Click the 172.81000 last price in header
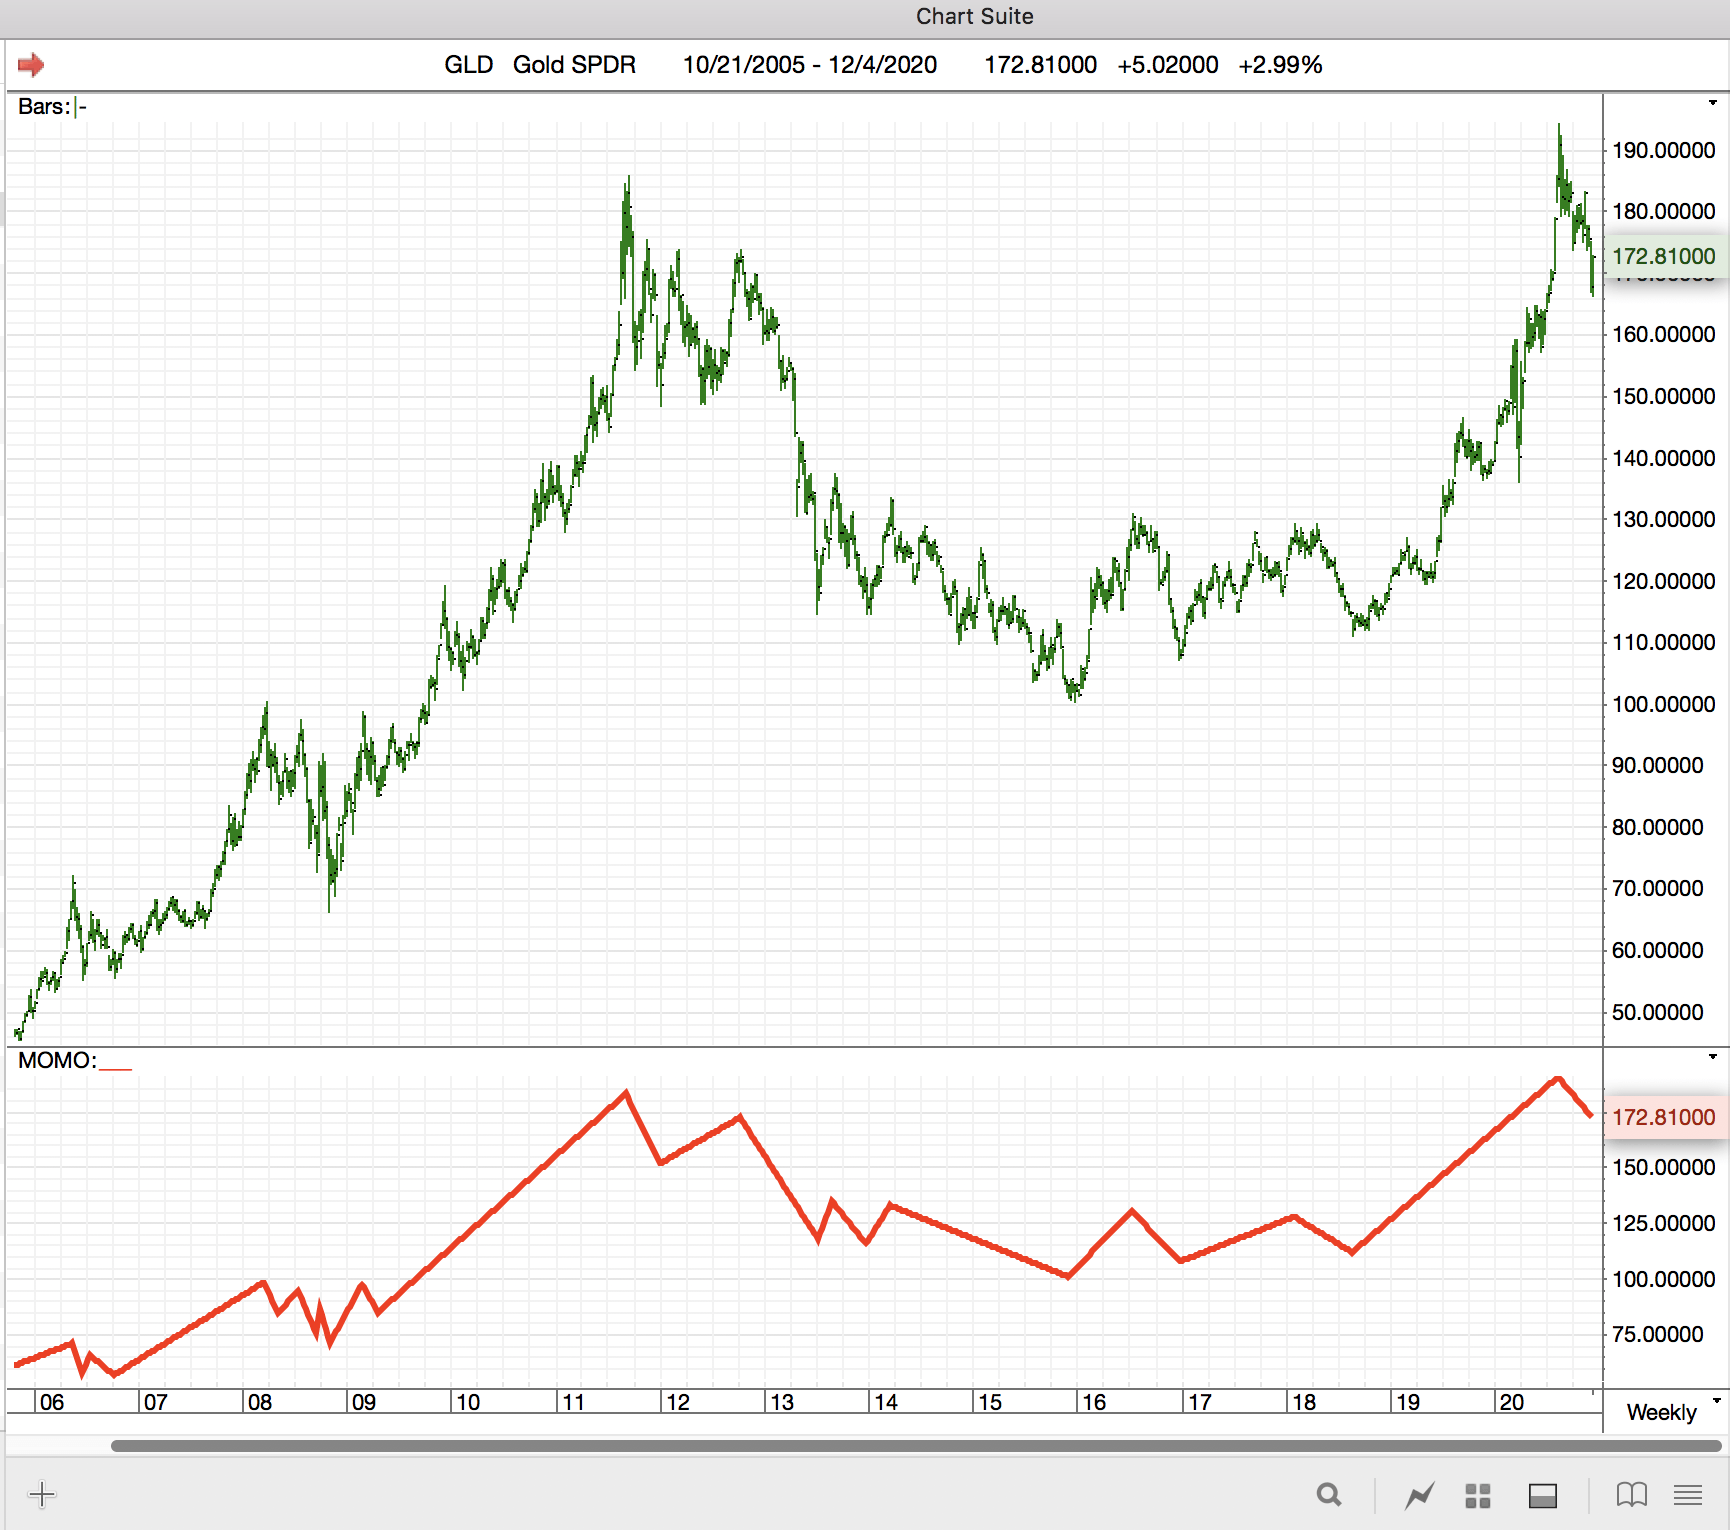 [1041, 65]
